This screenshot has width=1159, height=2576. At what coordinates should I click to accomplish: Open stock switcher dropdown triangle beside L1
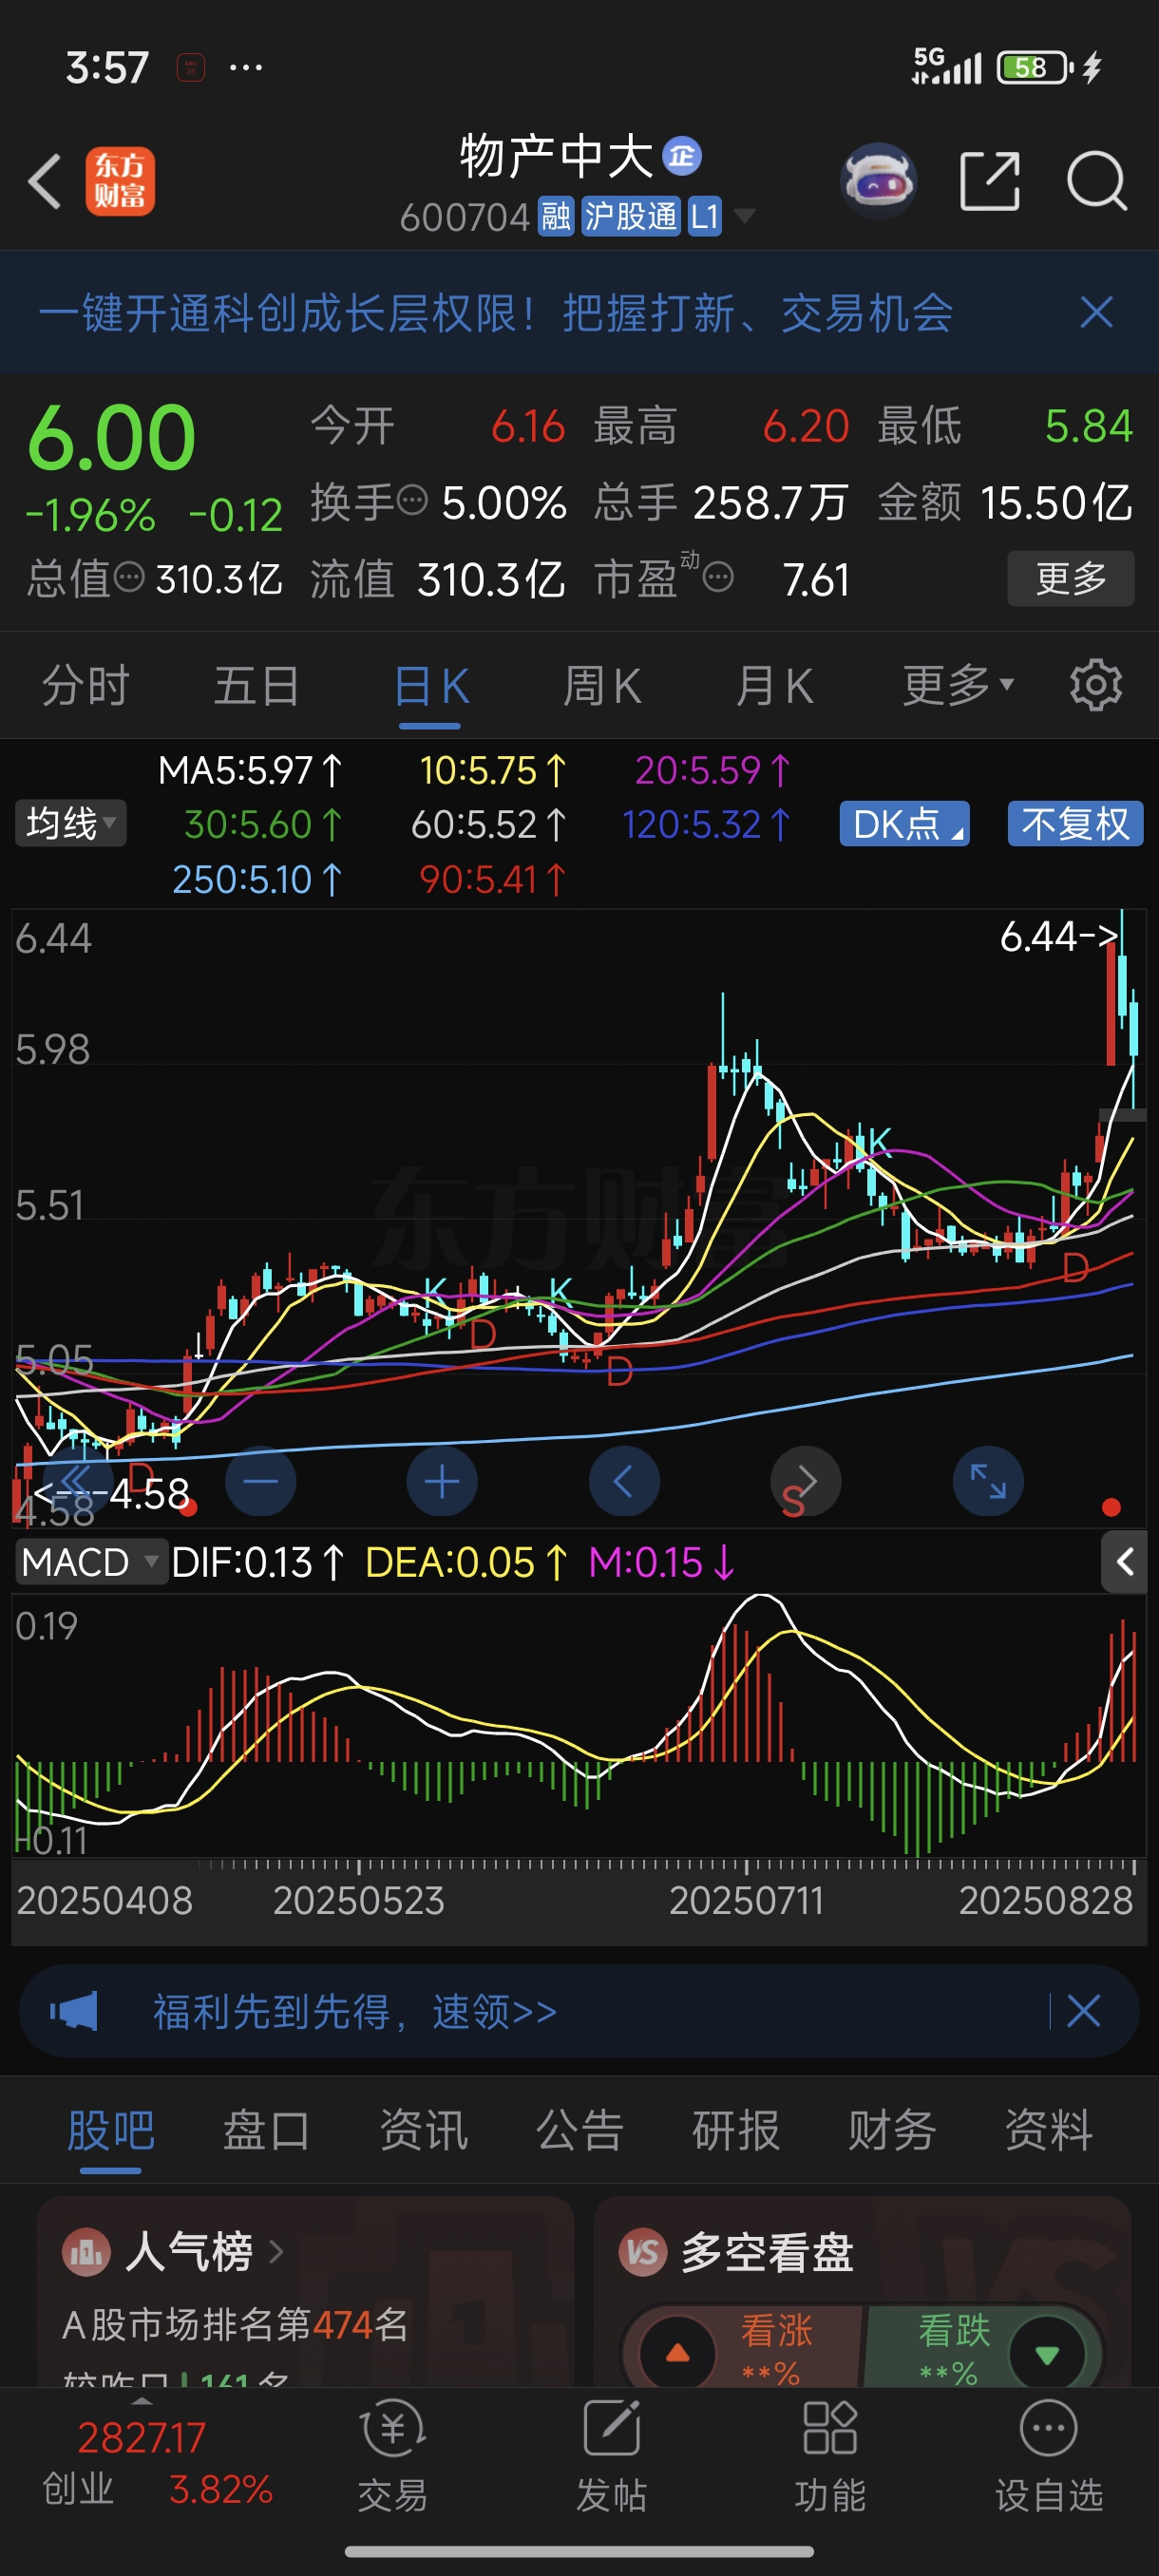click(x=744, y=215)
